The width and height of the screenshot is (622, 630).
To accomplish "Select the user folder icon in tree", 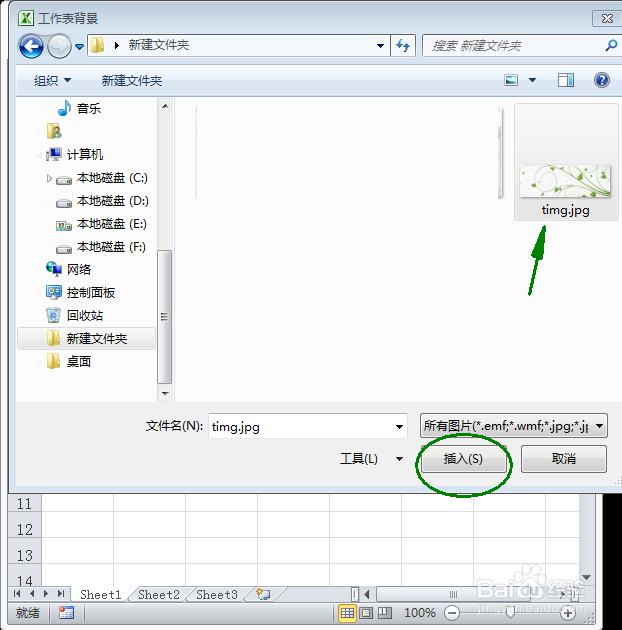I will pos(54,131).
